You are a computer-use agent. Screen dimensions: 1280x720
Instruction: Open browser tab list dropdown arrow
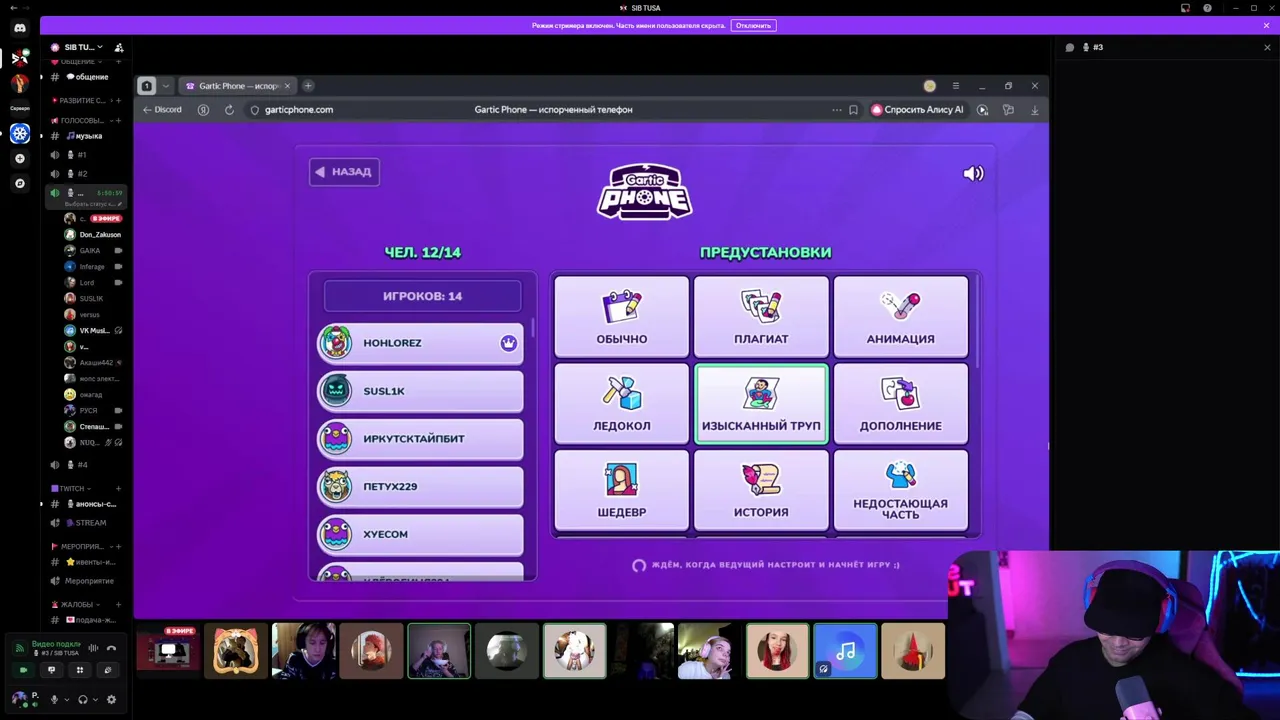[166, 86]
